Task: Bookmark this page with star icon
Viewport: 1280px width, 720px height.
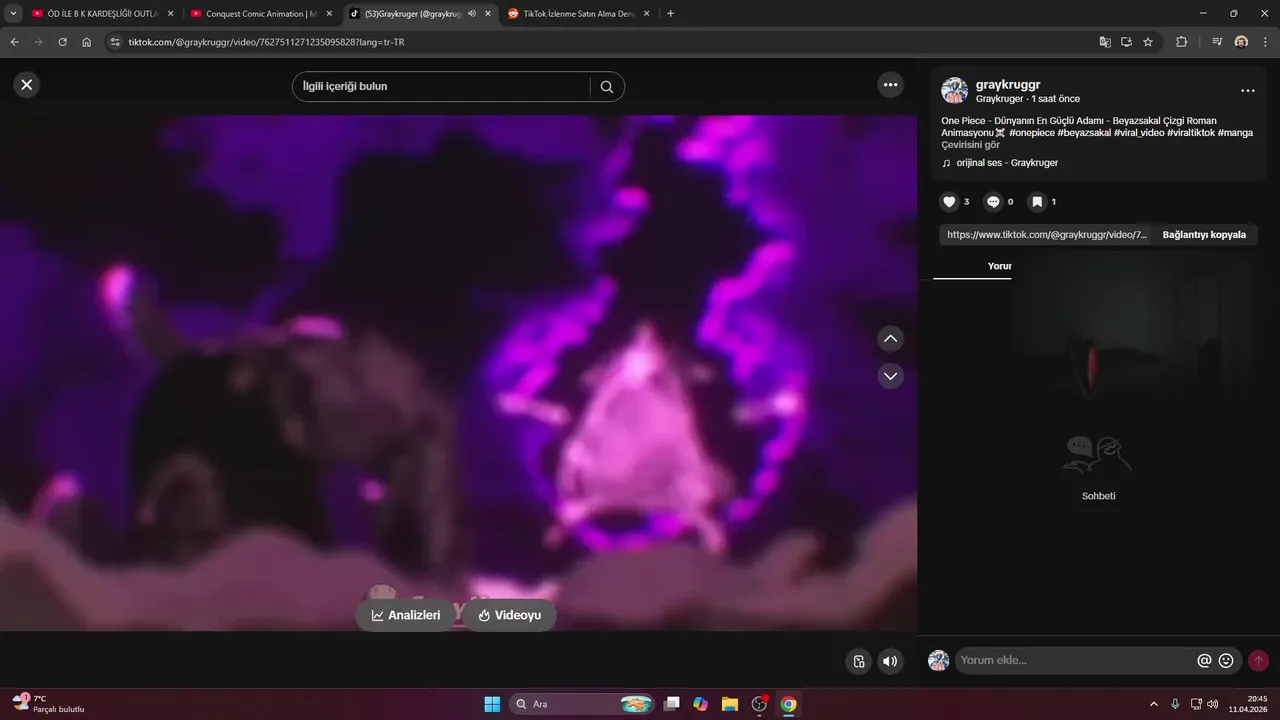Action: tap(1148, 42)
